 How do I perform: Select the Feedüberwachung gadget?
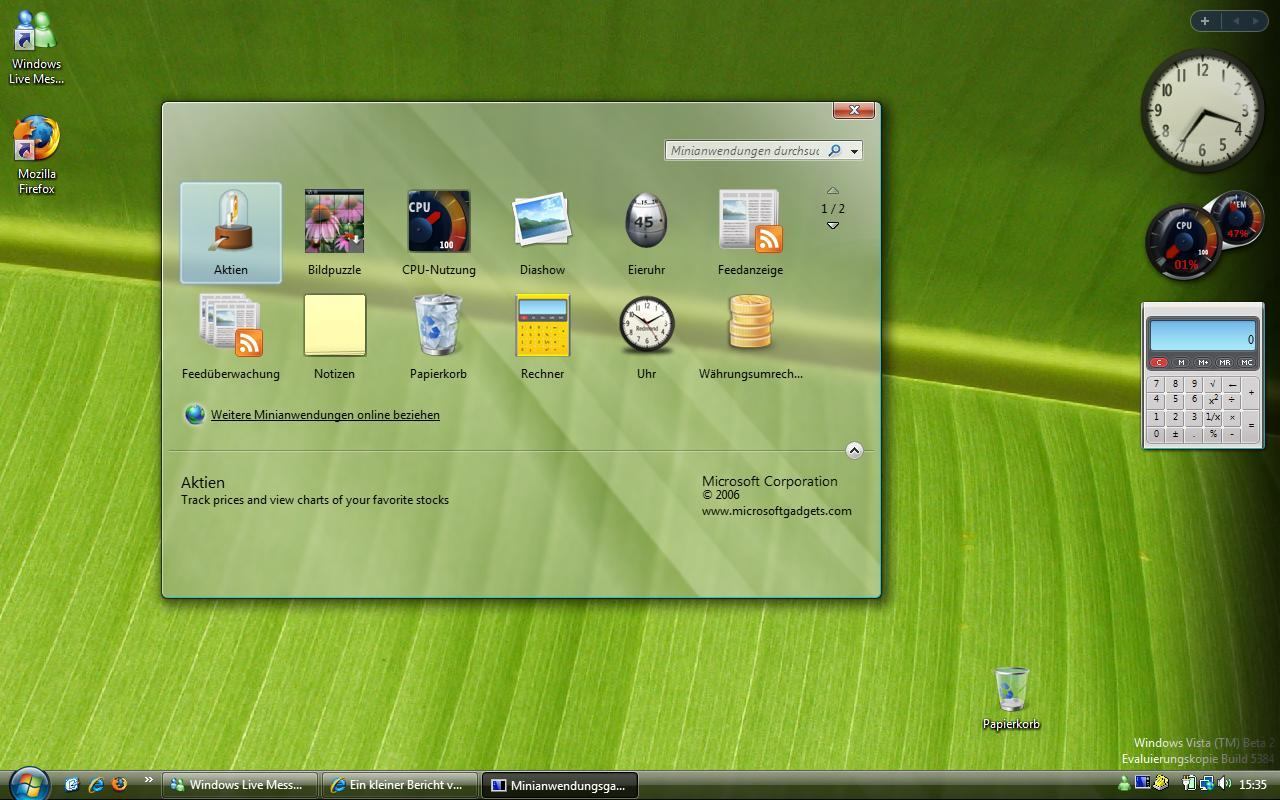point(230,337)
